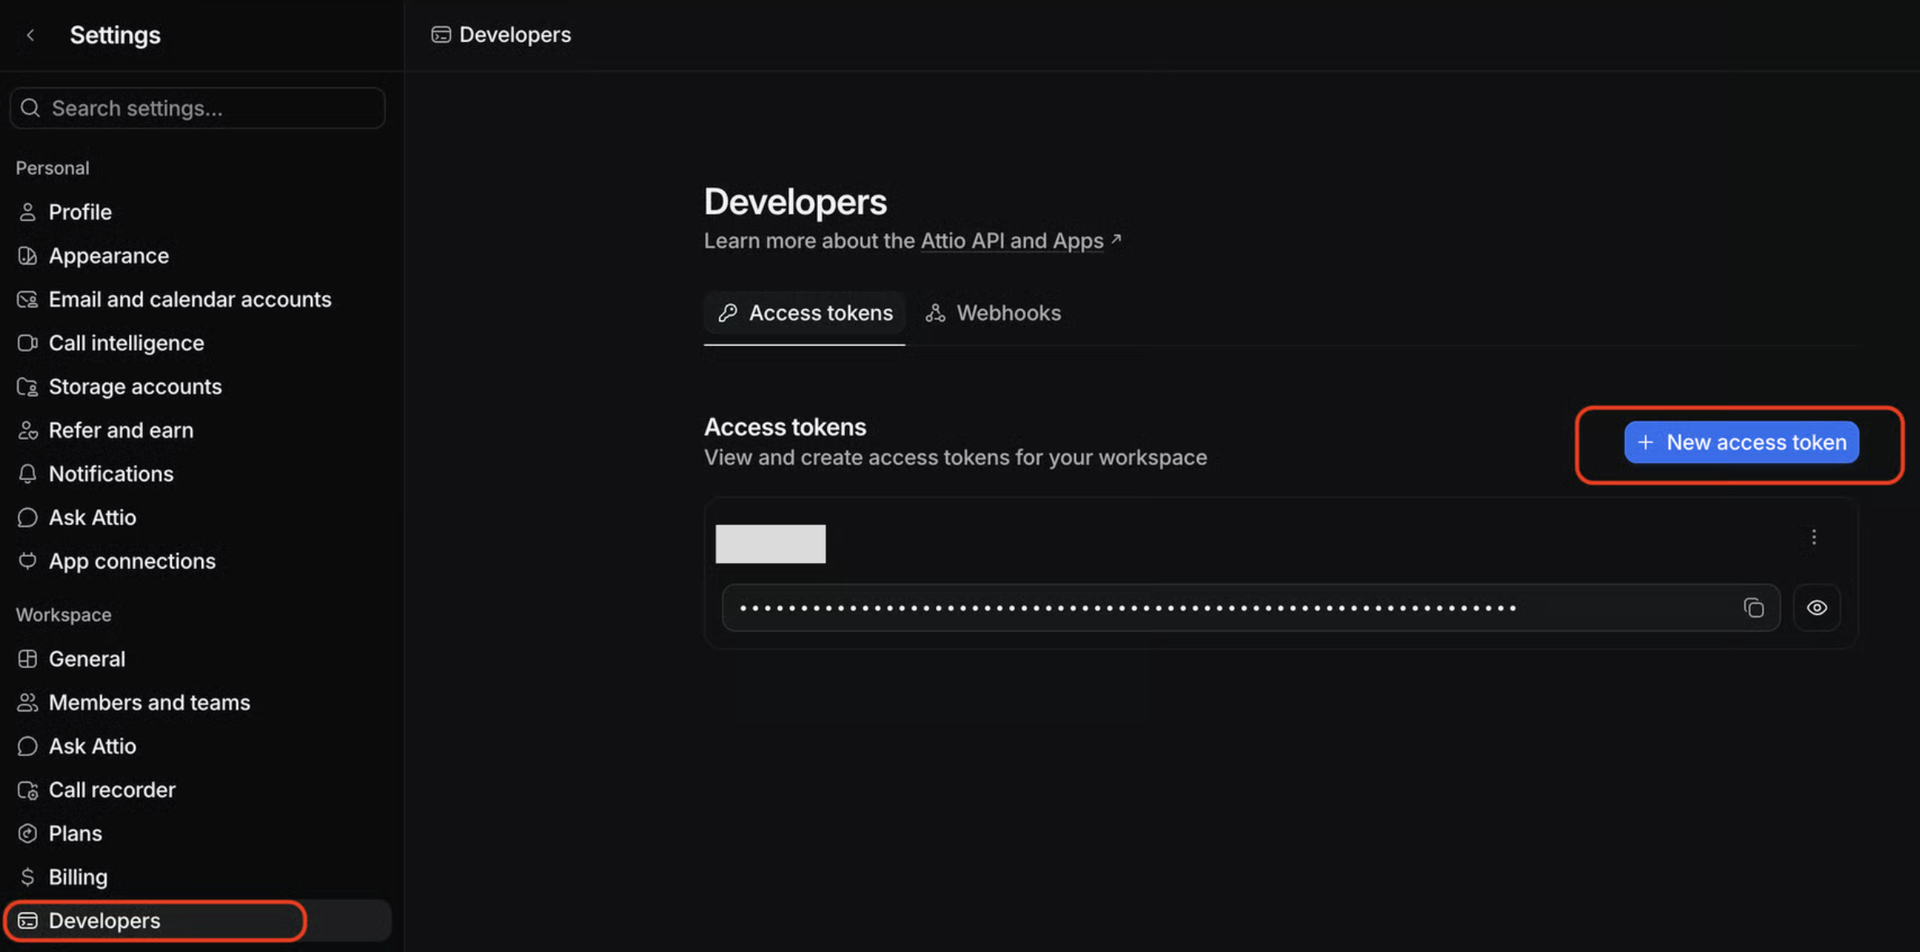Click the Workspace section label
The image size is (1920, 952).
[63, 615]
